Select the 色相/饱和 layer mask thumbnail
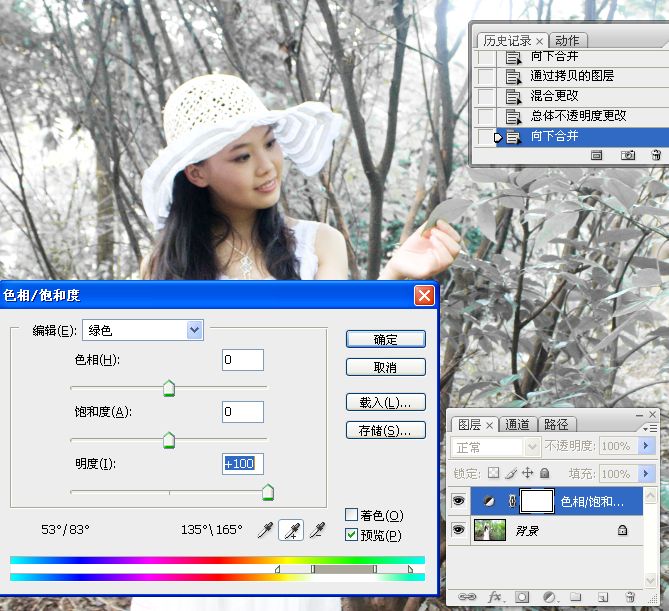 (537, 501)
